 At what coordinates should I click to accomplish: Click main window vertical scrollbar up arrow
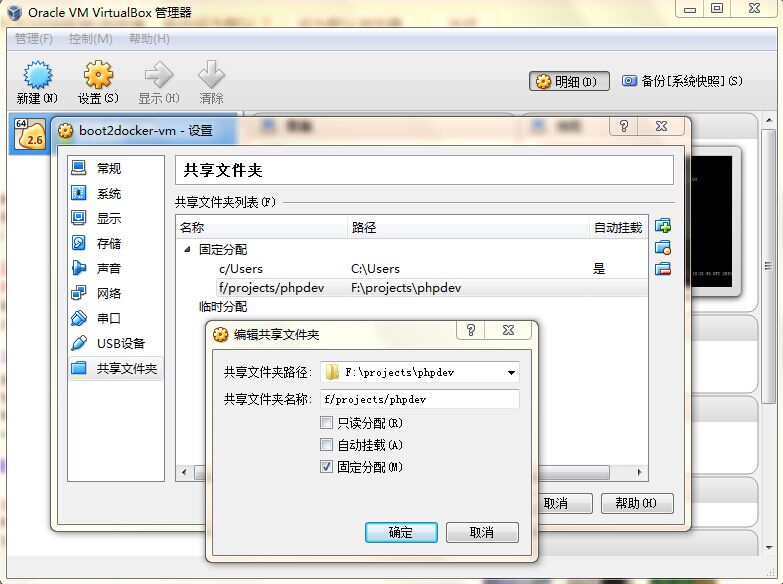[x=769, y=120]
